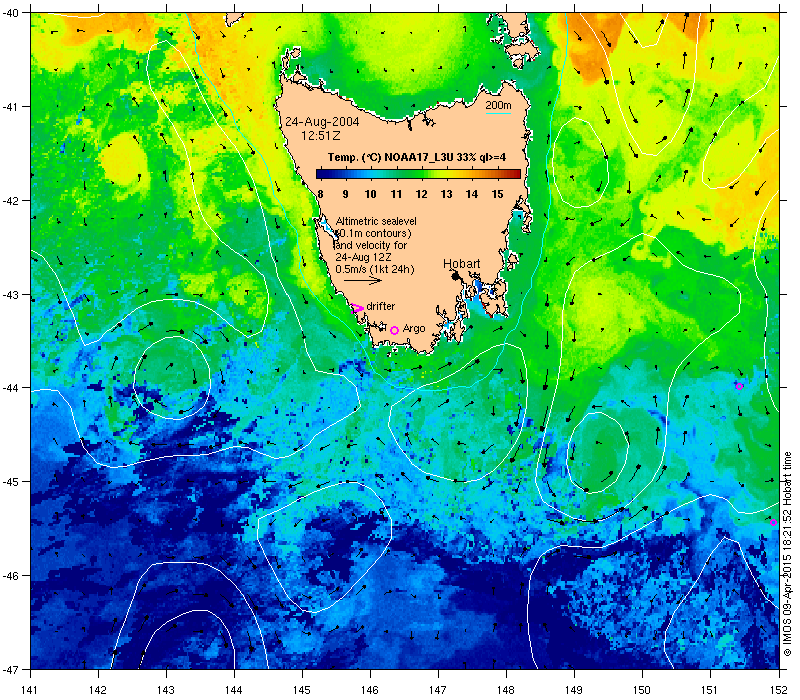Screen dimensions: 800x700
Task: Click the longitude axis label '152'
Action: coord(779,691)
